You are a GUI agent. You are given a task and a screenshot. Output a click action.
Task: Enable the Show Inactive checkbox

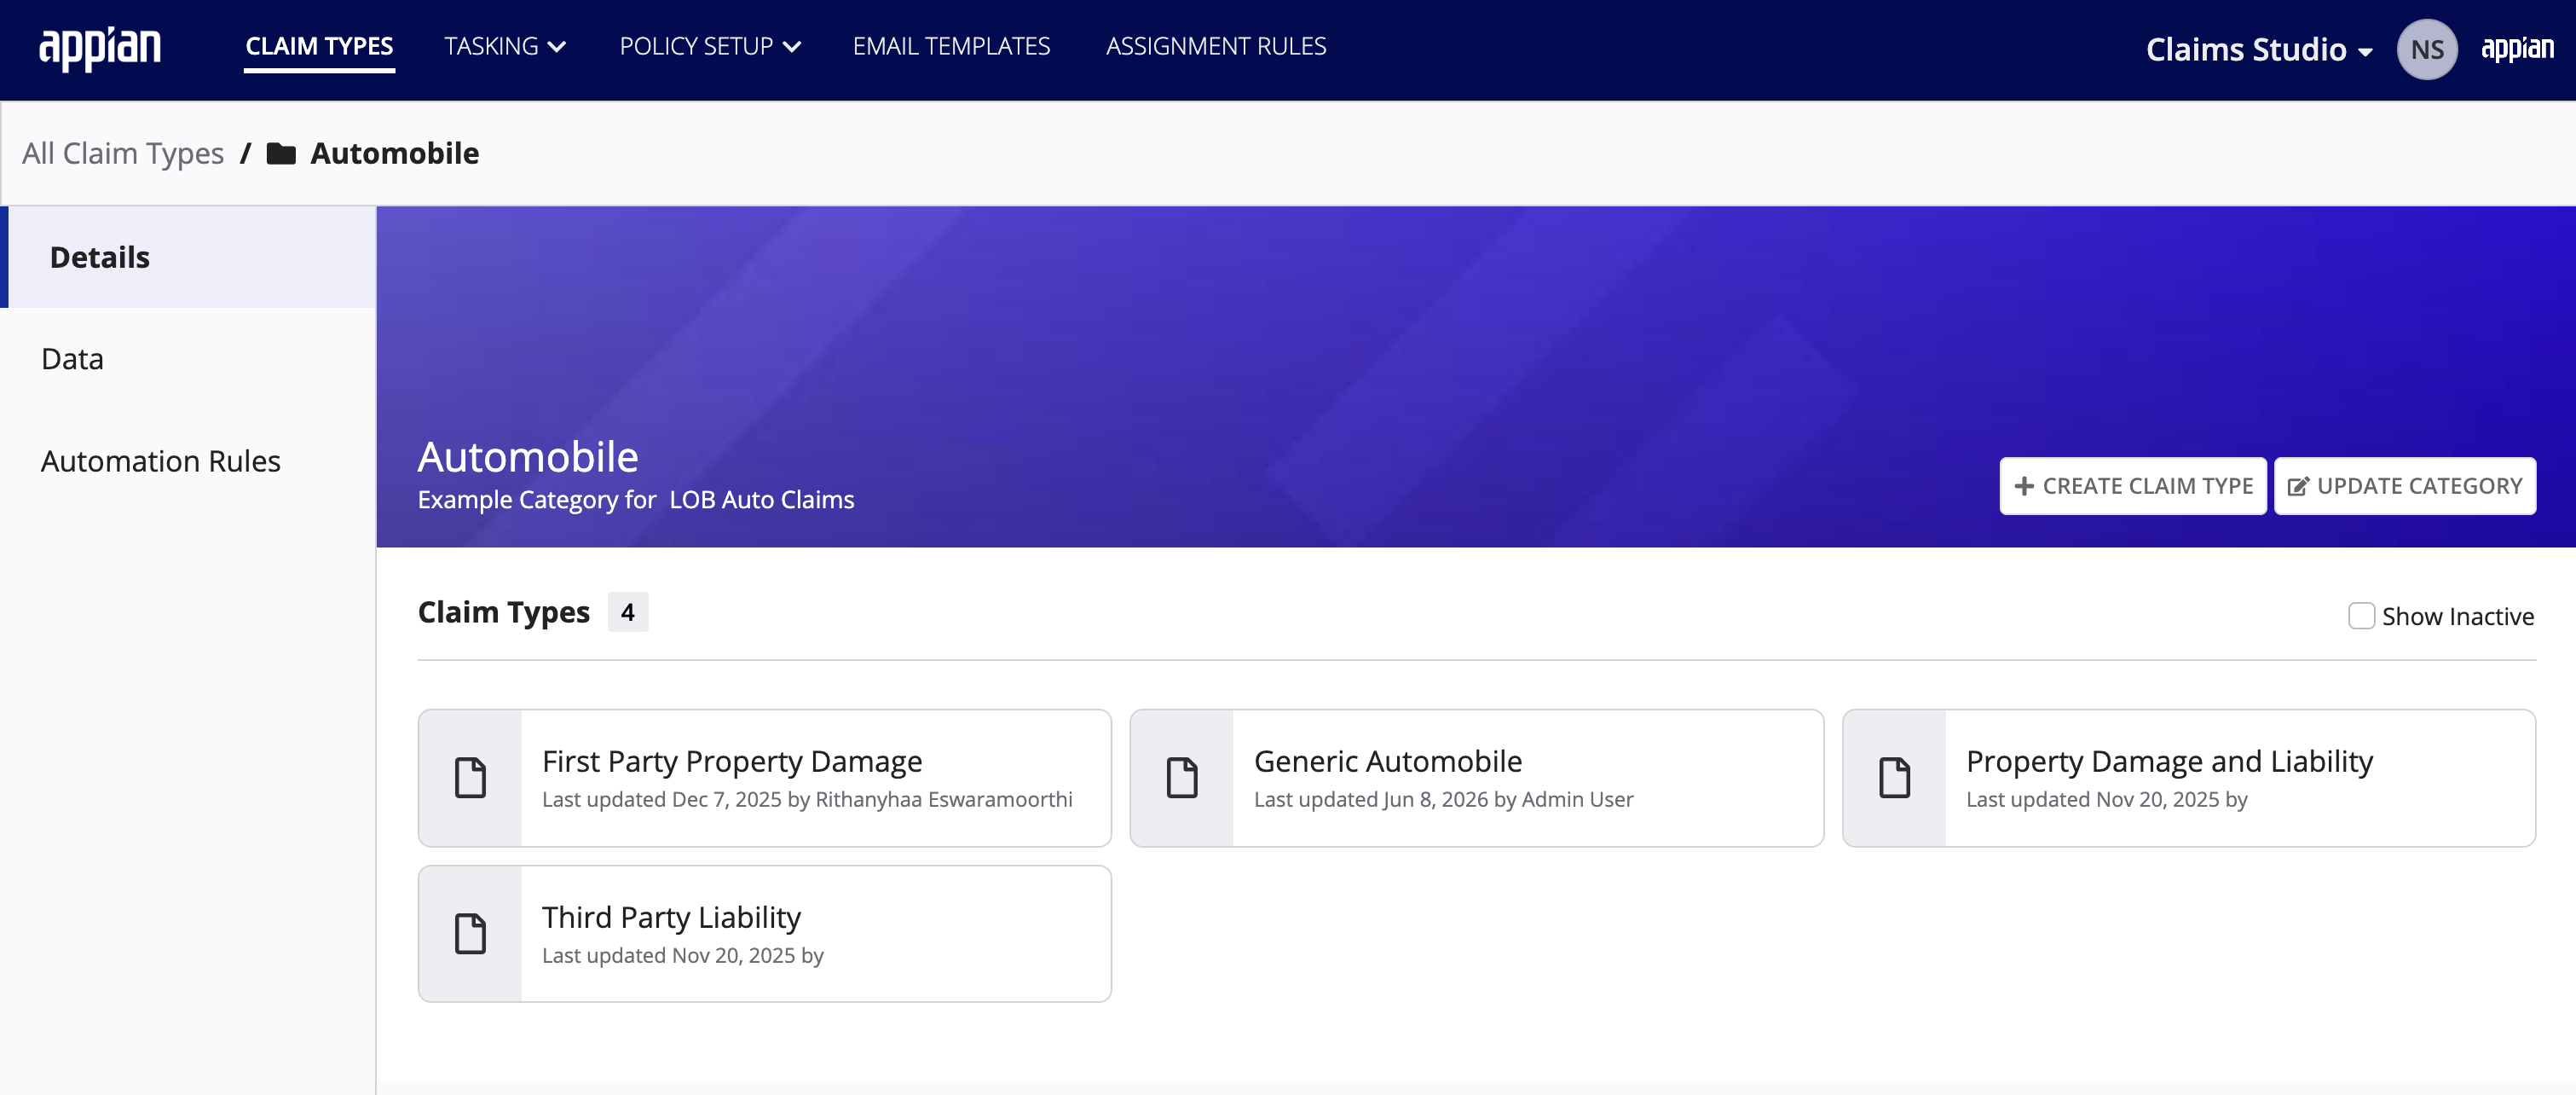(x=2361, y=615)
